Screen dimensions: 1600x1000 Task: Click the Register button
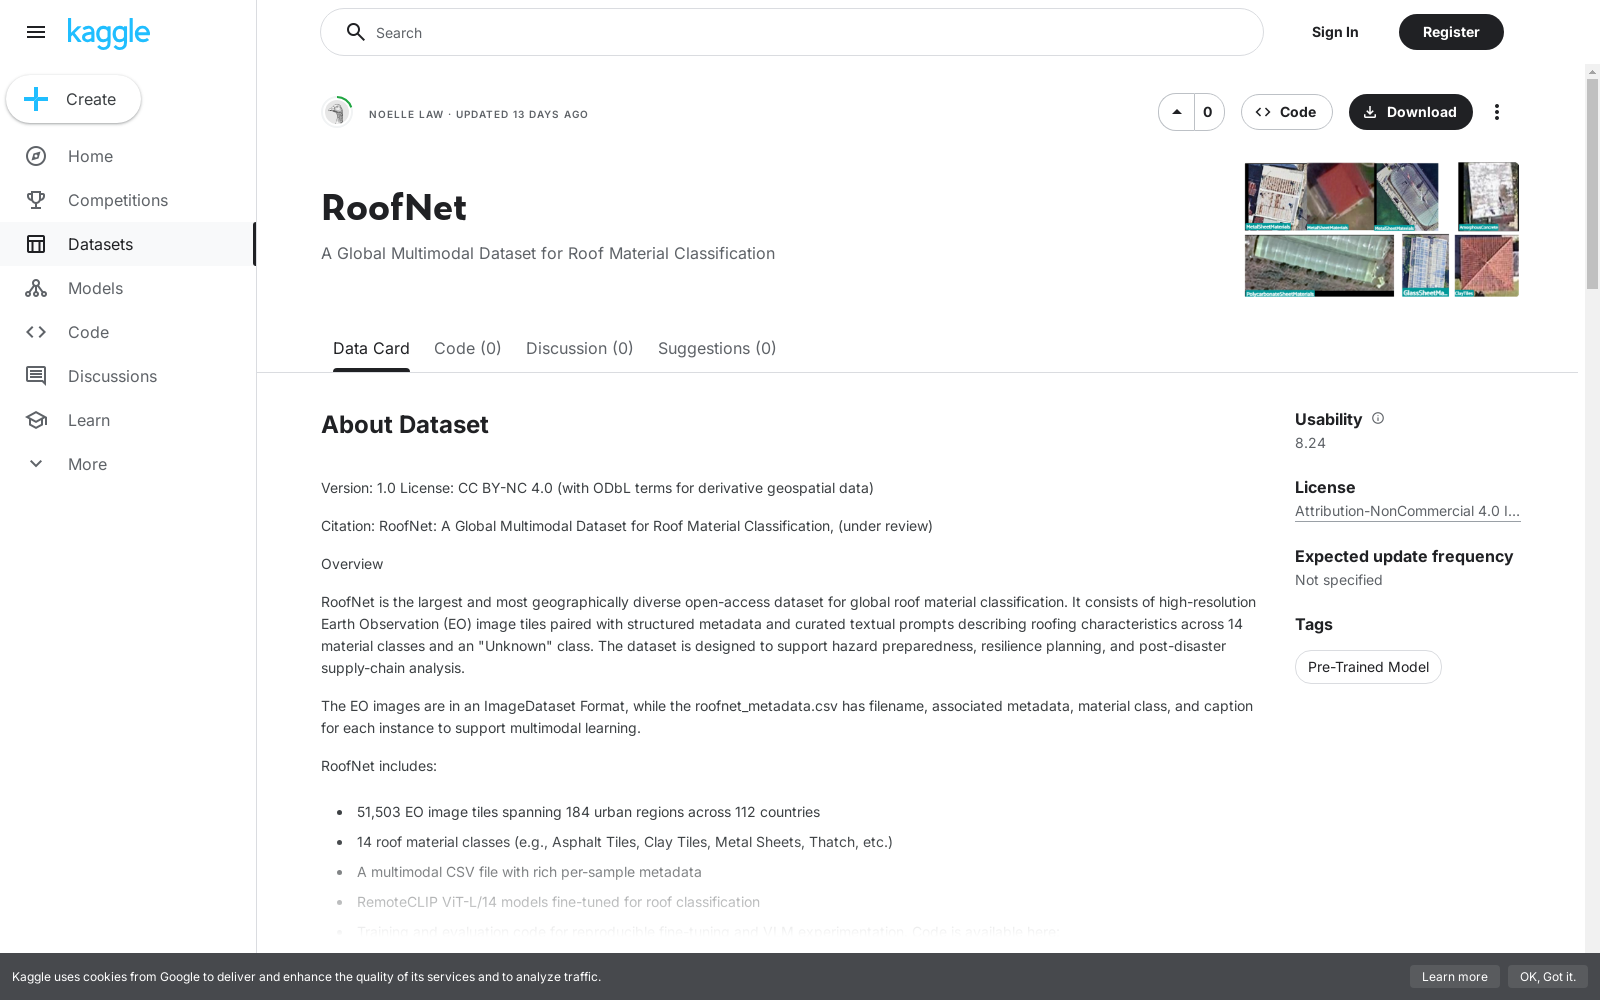click(x=1450, y=32)
